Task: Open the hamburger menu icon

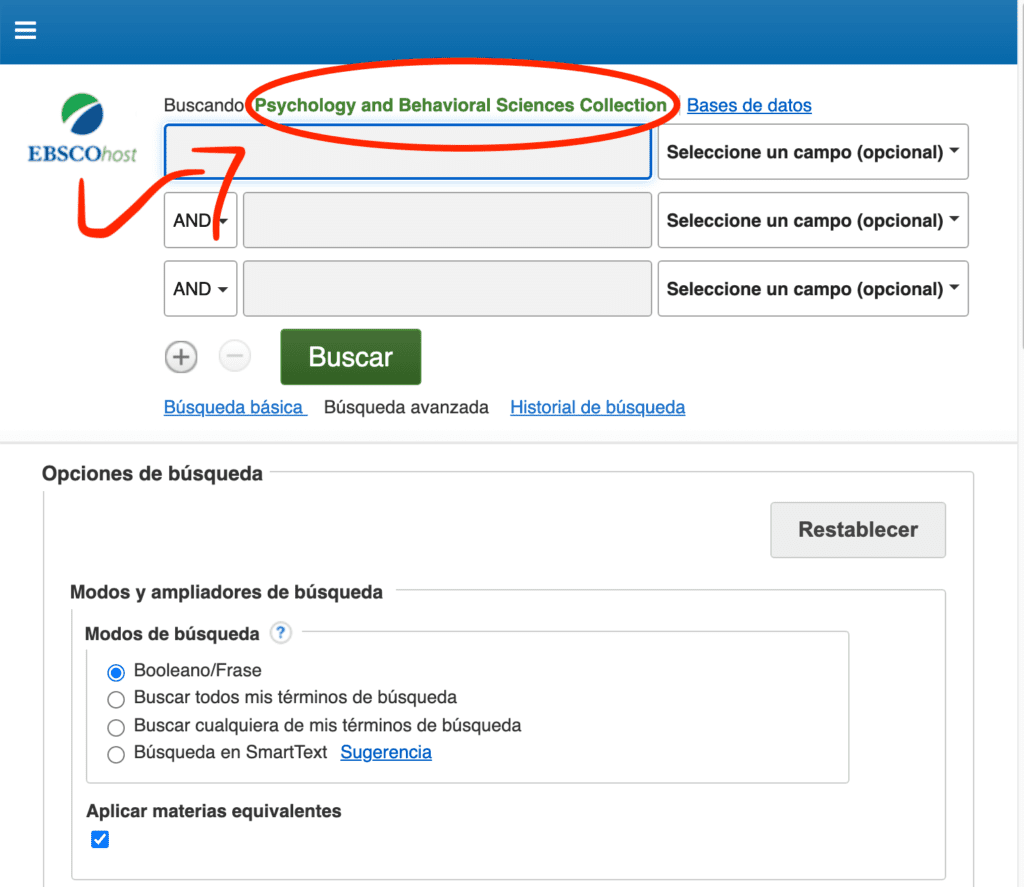Action: point(25,30)
